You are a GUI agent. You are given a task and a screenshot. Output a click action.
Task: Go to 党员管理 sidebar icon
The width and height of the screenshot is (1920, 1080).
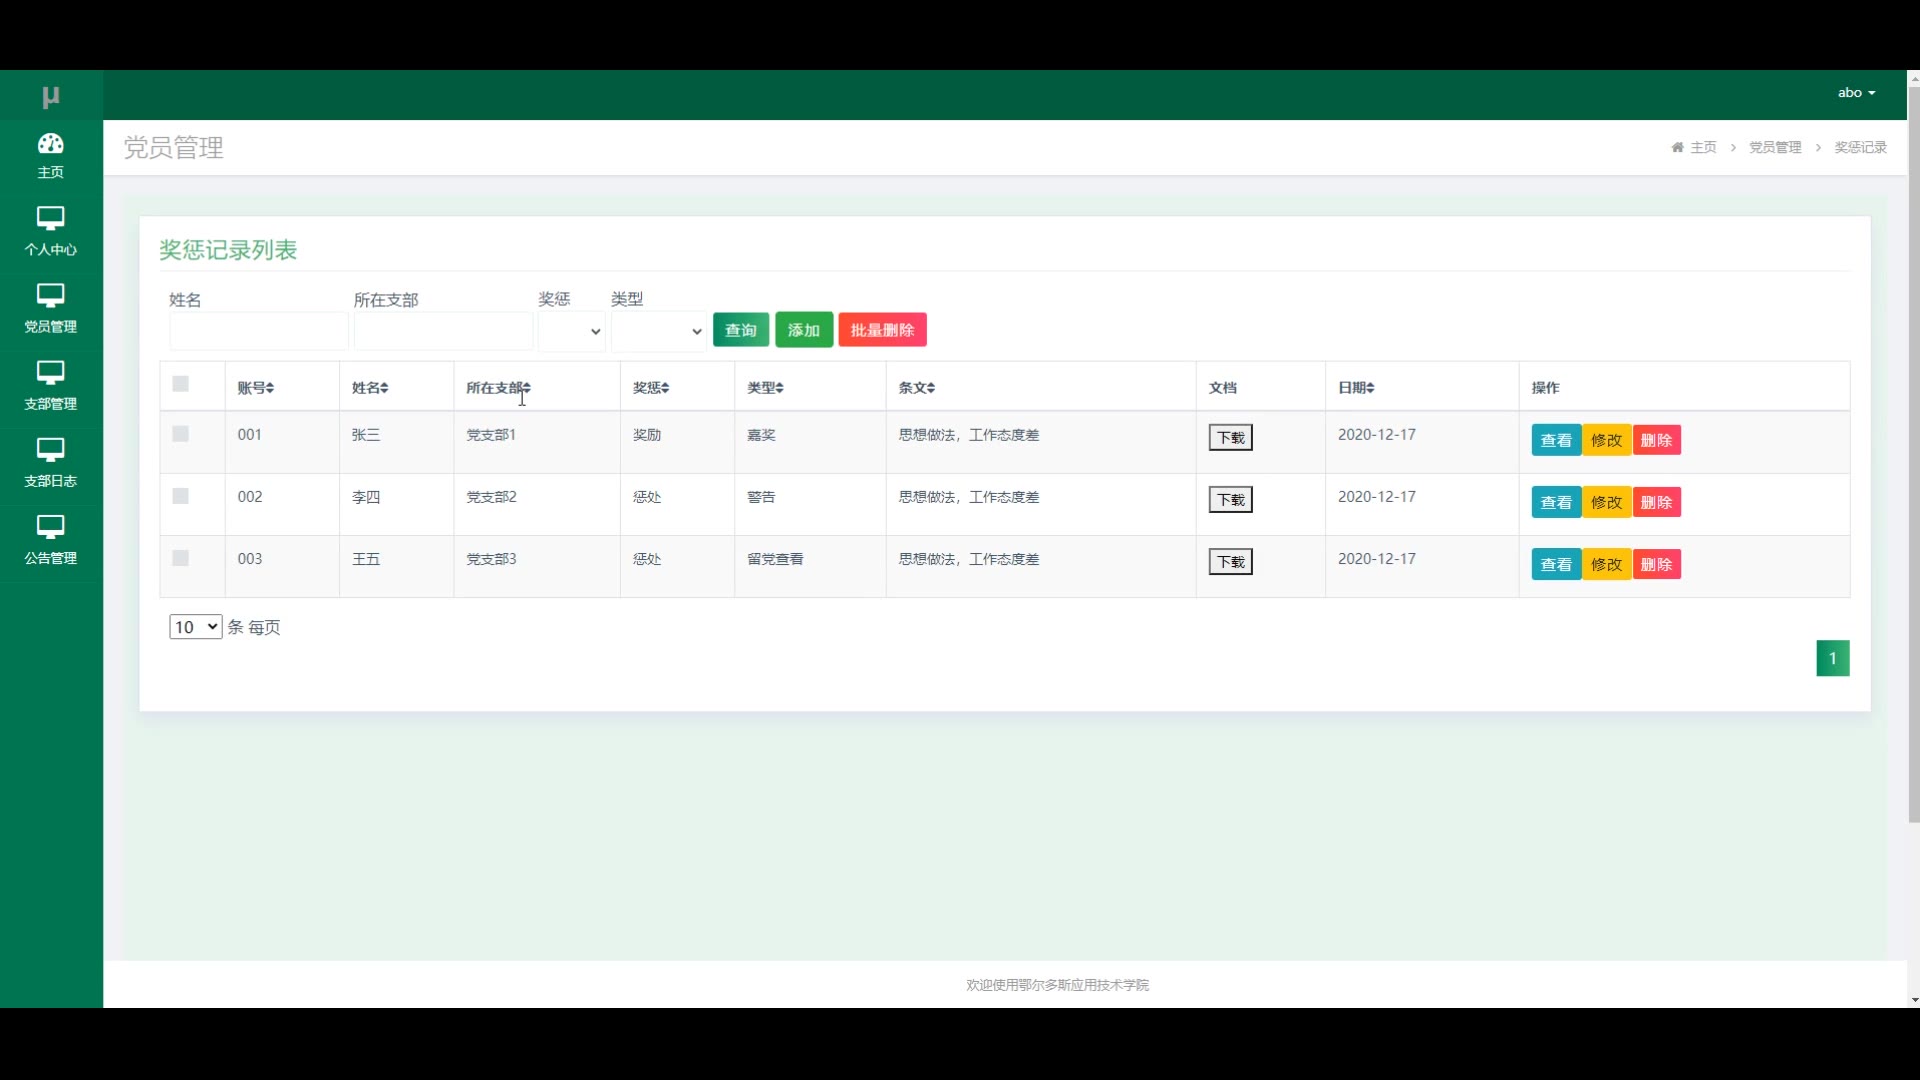tap(51, 295)
